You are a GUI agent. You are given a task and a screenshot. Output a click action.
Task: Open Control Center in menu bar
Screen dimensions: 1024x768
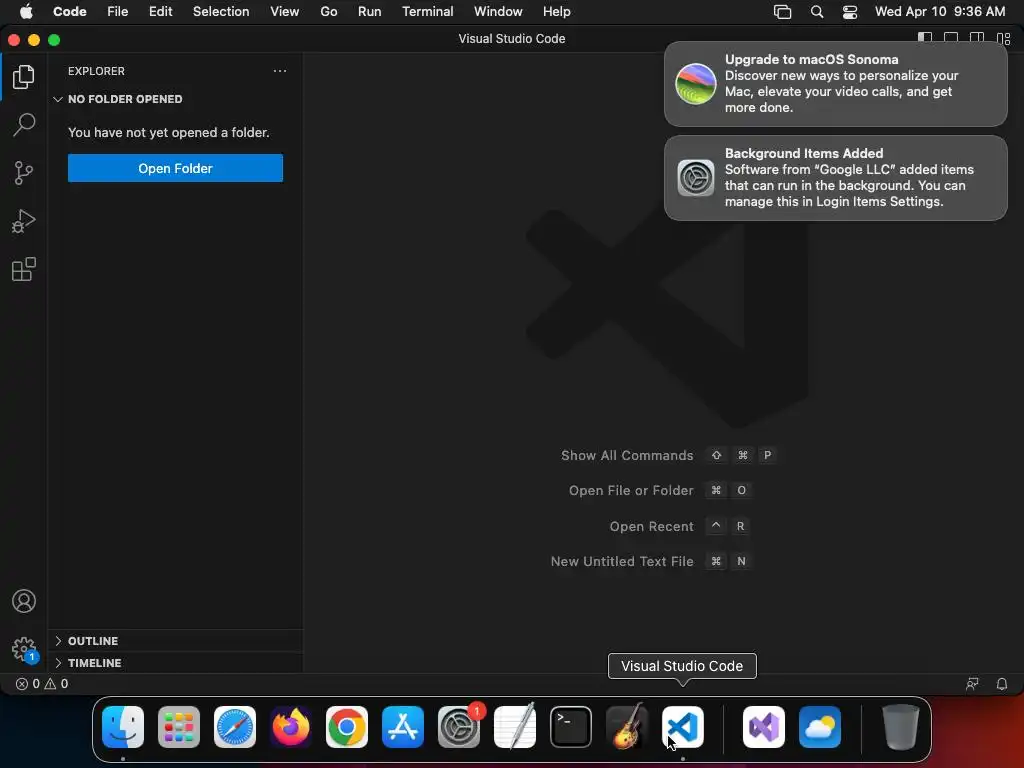click(x=850, y=12)
